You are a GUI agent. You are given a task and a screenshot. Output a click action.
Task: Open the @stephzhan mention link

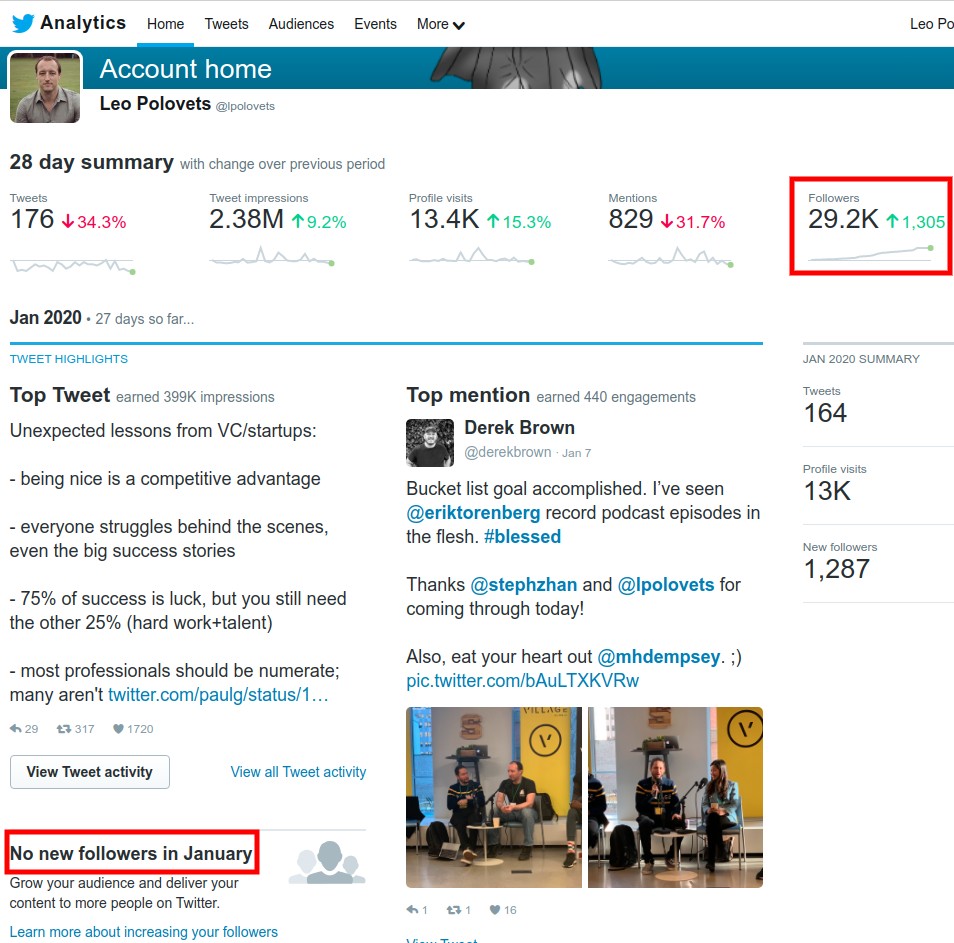[x=524, y=585]
